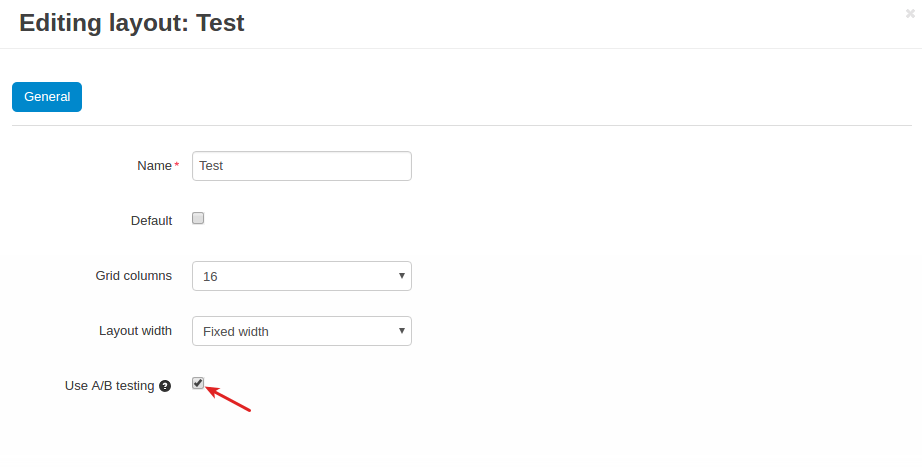Click the Fixed width text in Layout width

236,332
